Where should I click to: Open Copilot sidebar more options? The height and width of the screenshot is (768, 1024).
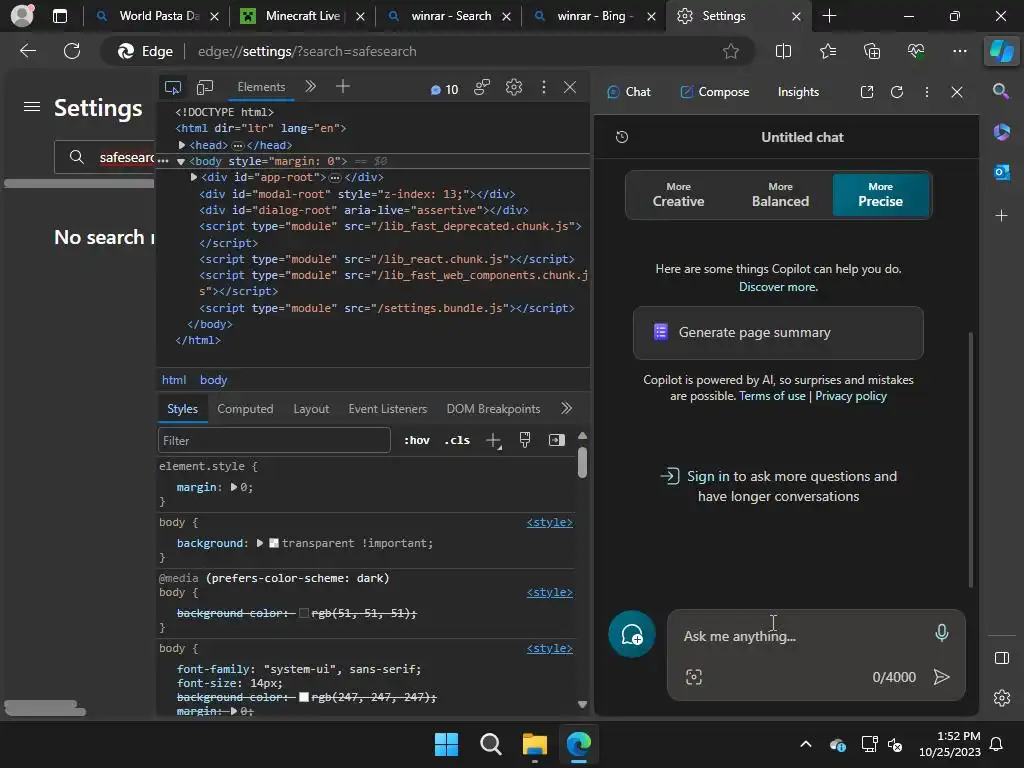coord(927,92)
